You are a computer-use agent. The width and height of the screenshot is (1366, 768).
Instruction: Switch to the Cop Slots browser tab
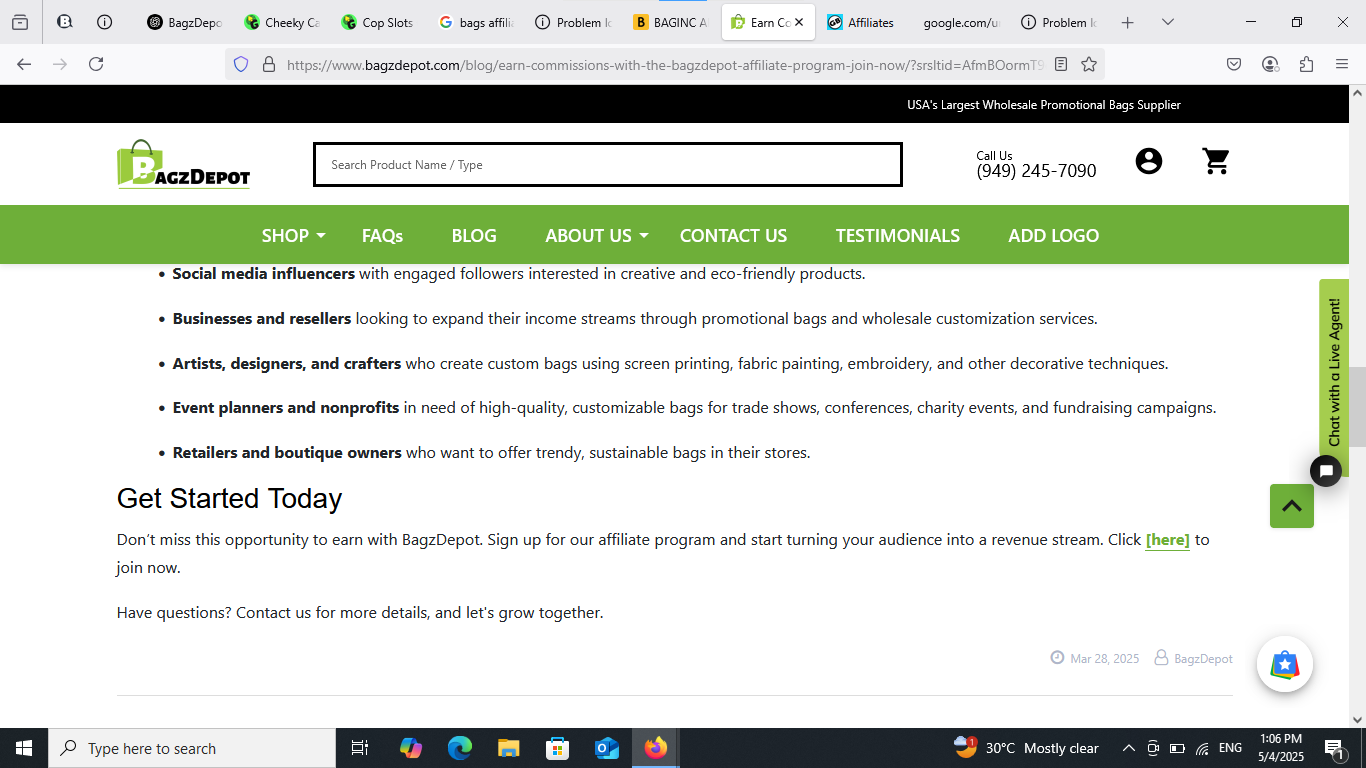click(x=378, y=22)
